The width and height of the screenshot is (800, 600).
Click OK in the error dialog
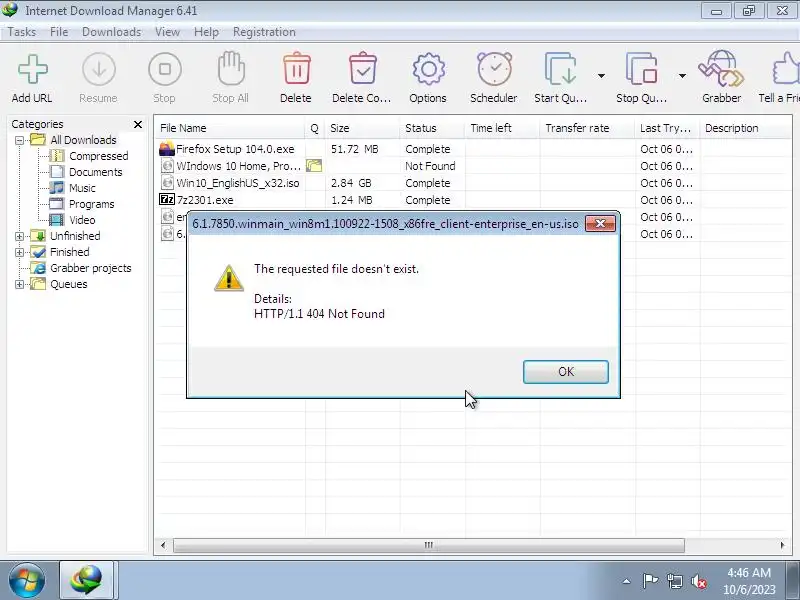point(566,372)
